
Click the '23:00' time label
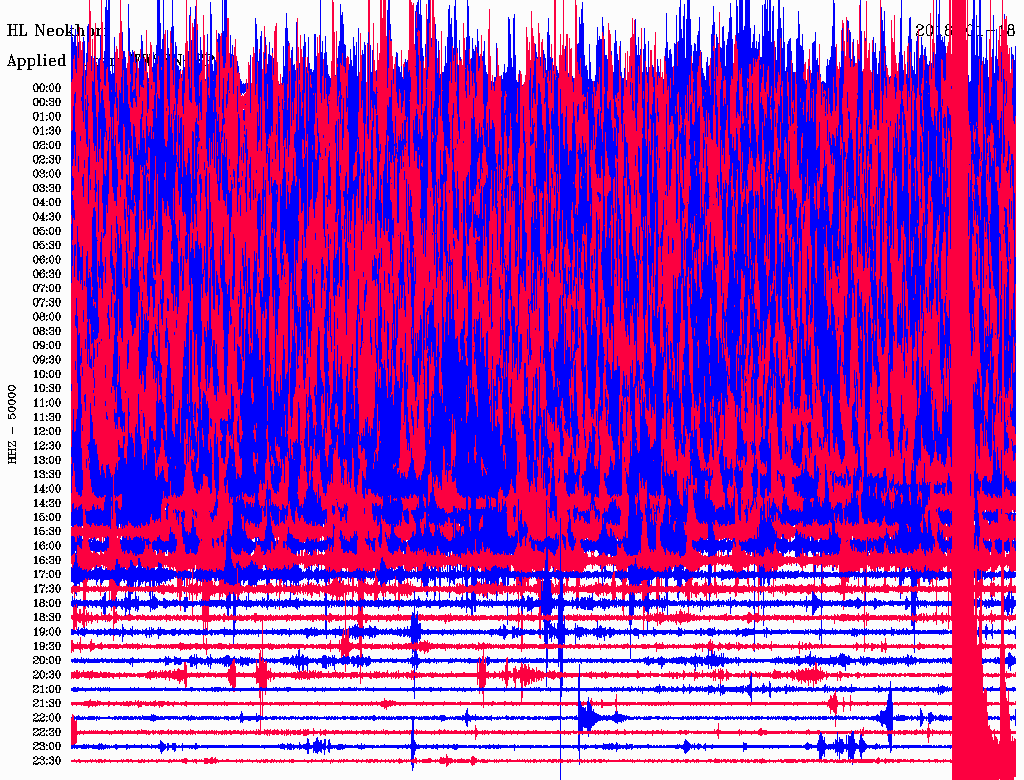point(47,747)
